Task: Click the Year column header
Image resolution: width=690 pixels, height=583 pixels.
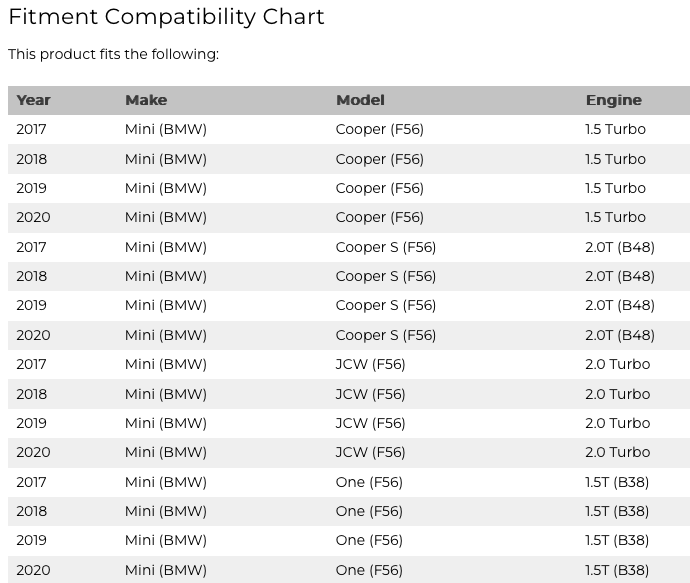Action: (x=33, y=100)
